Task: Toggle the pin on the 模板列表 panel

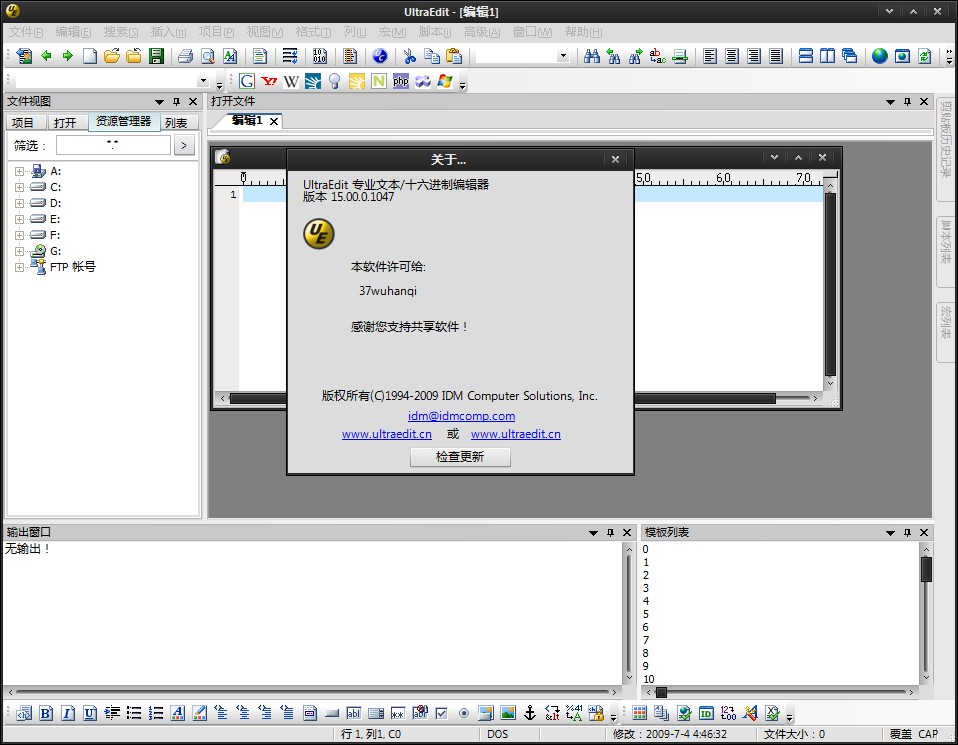Action: [907, 533]
